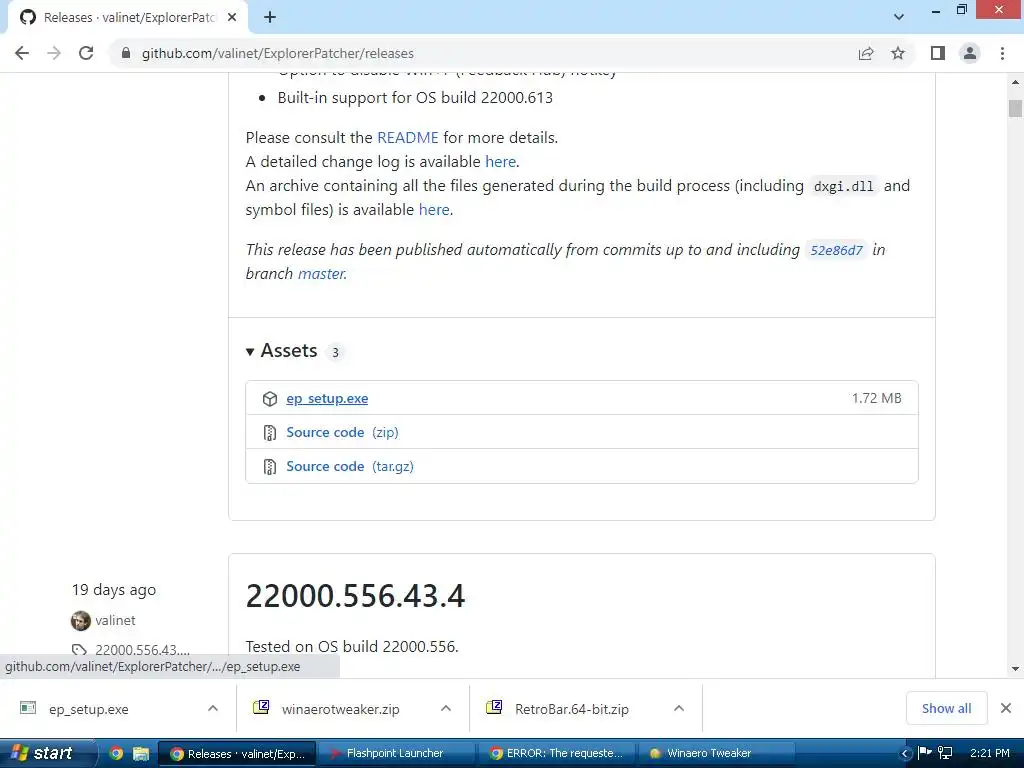Collapse the Assets section

[x=282, y=351]
